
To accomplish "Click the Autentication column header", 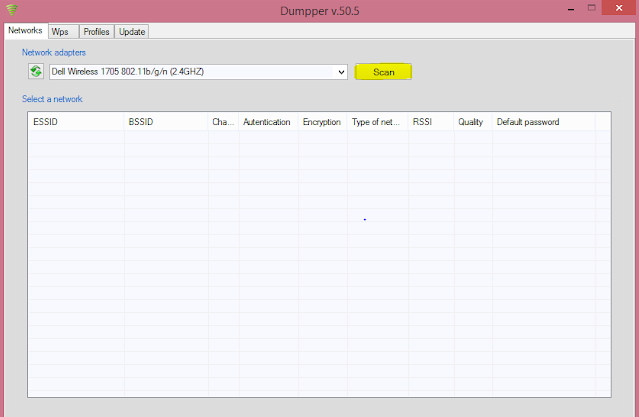I will tap(269, 122).
